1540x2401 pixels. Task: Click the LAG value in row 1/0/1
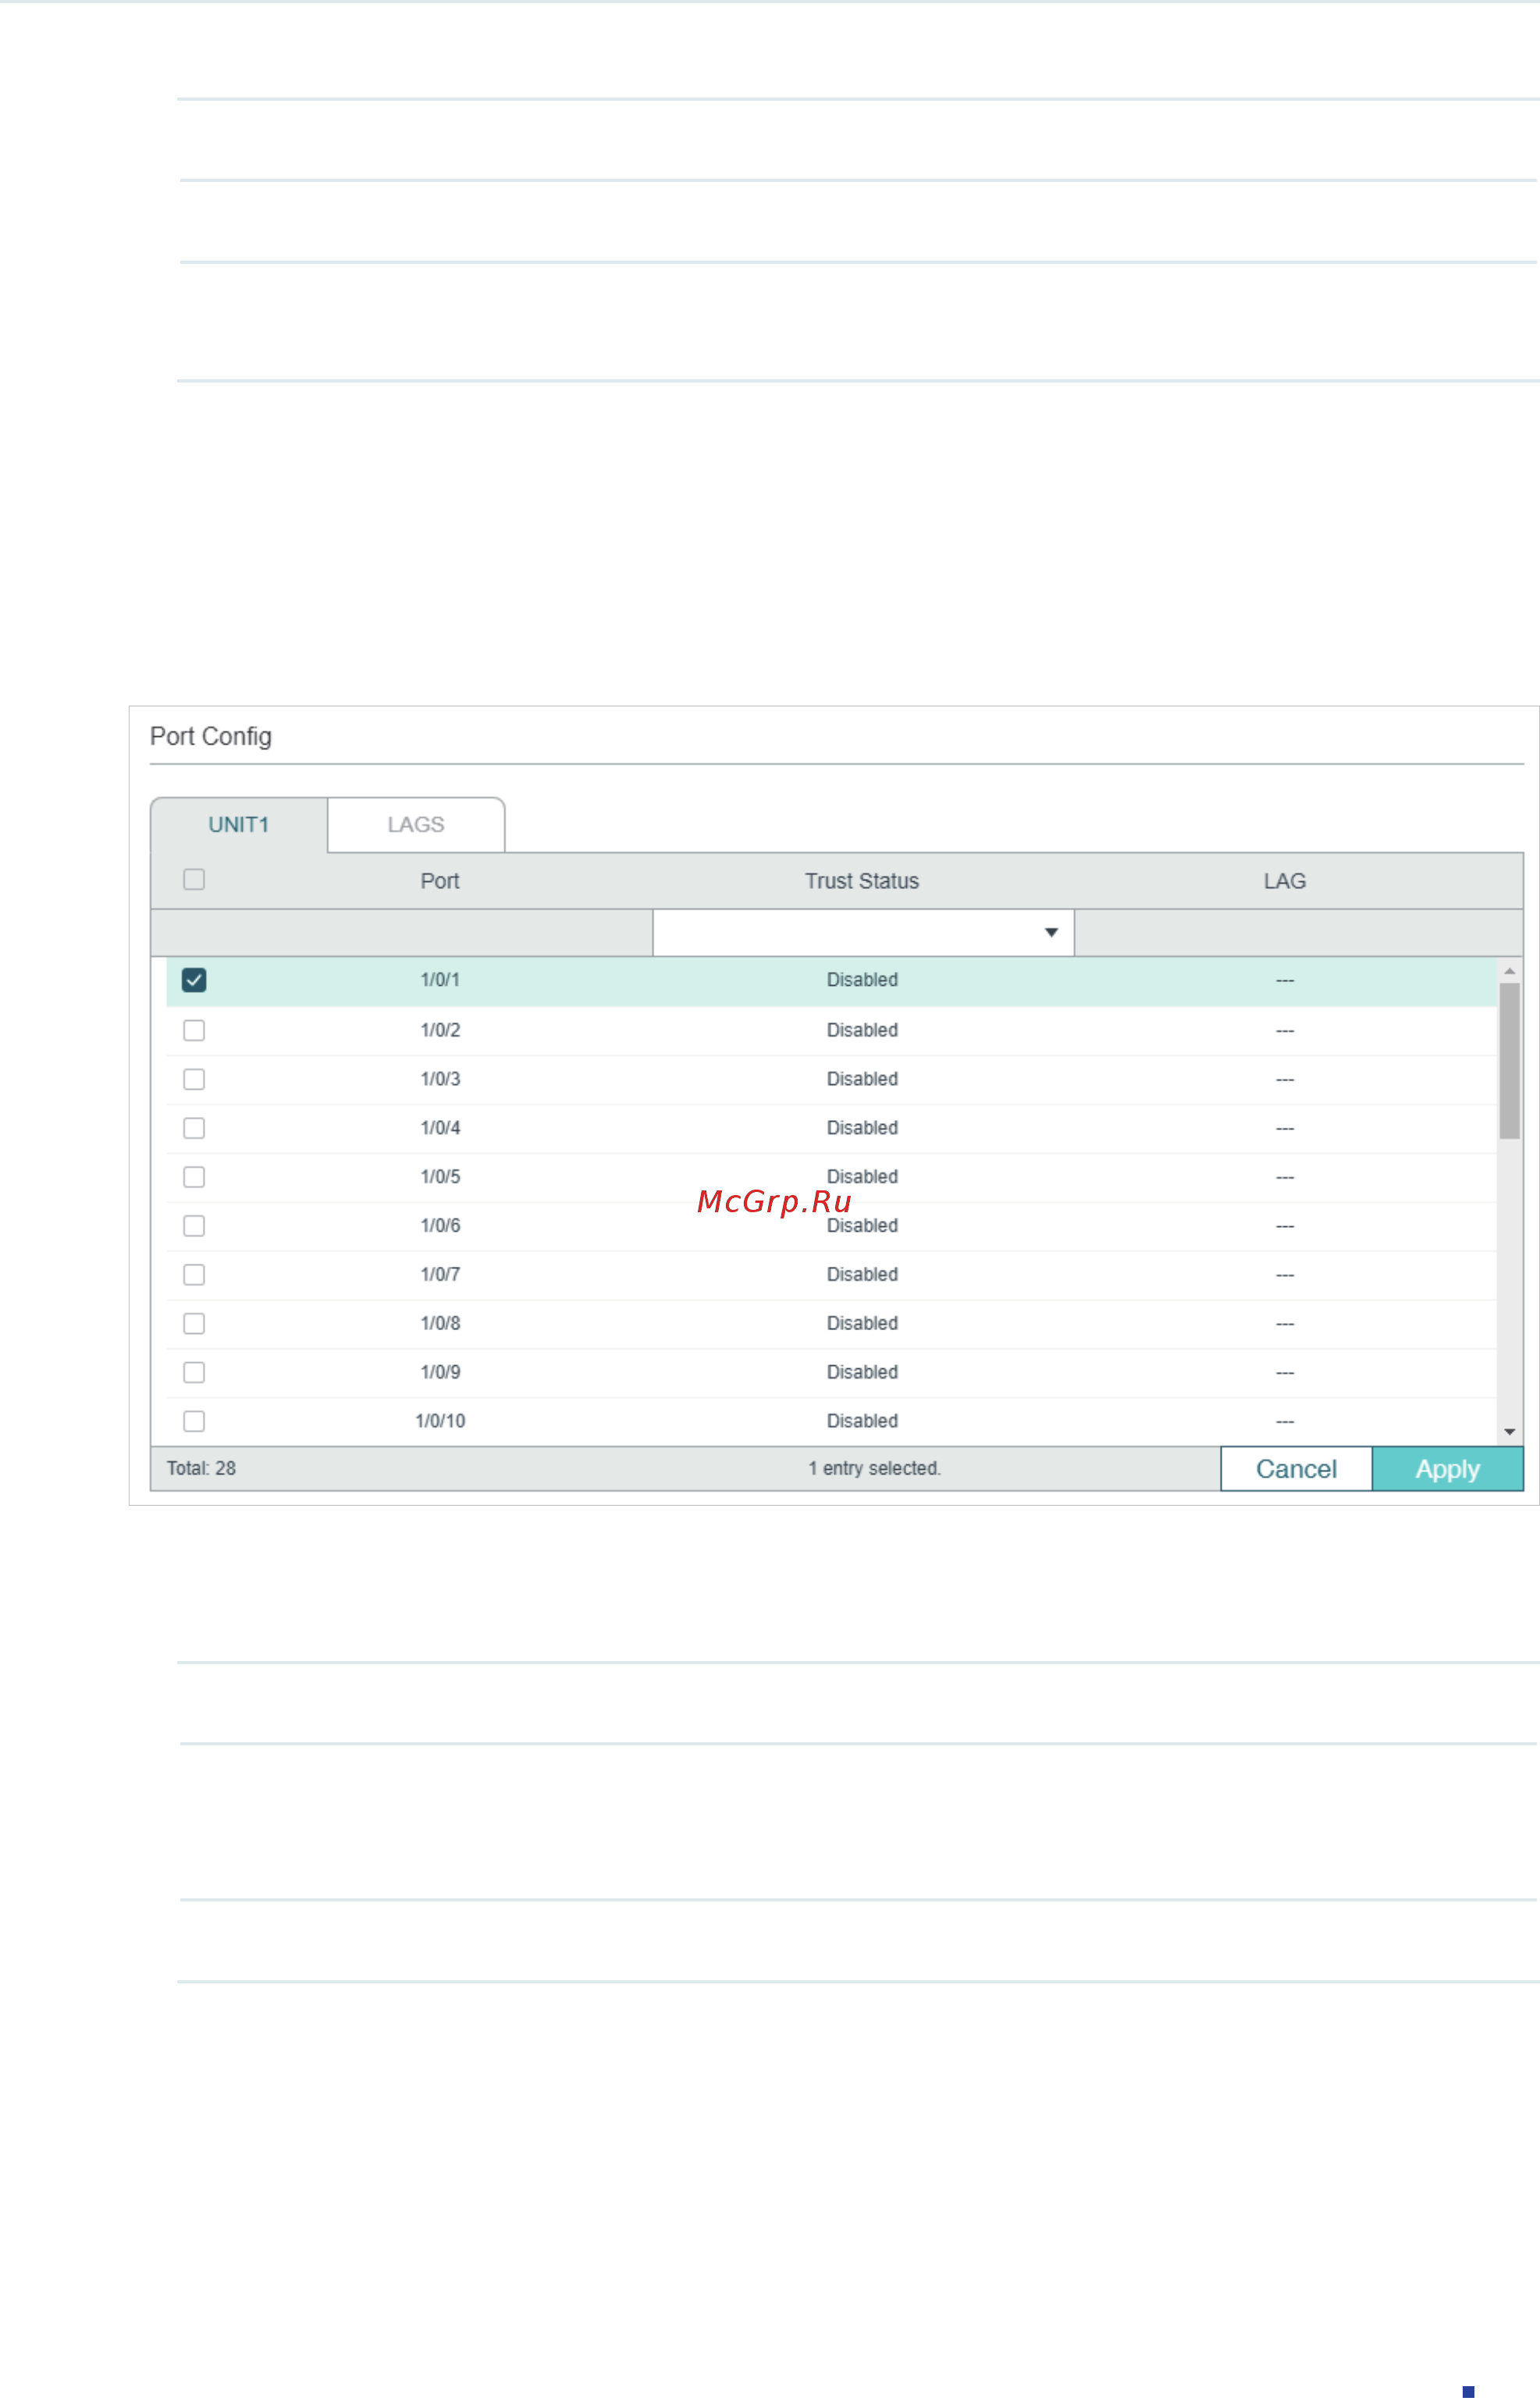[x=1285, y=980]
